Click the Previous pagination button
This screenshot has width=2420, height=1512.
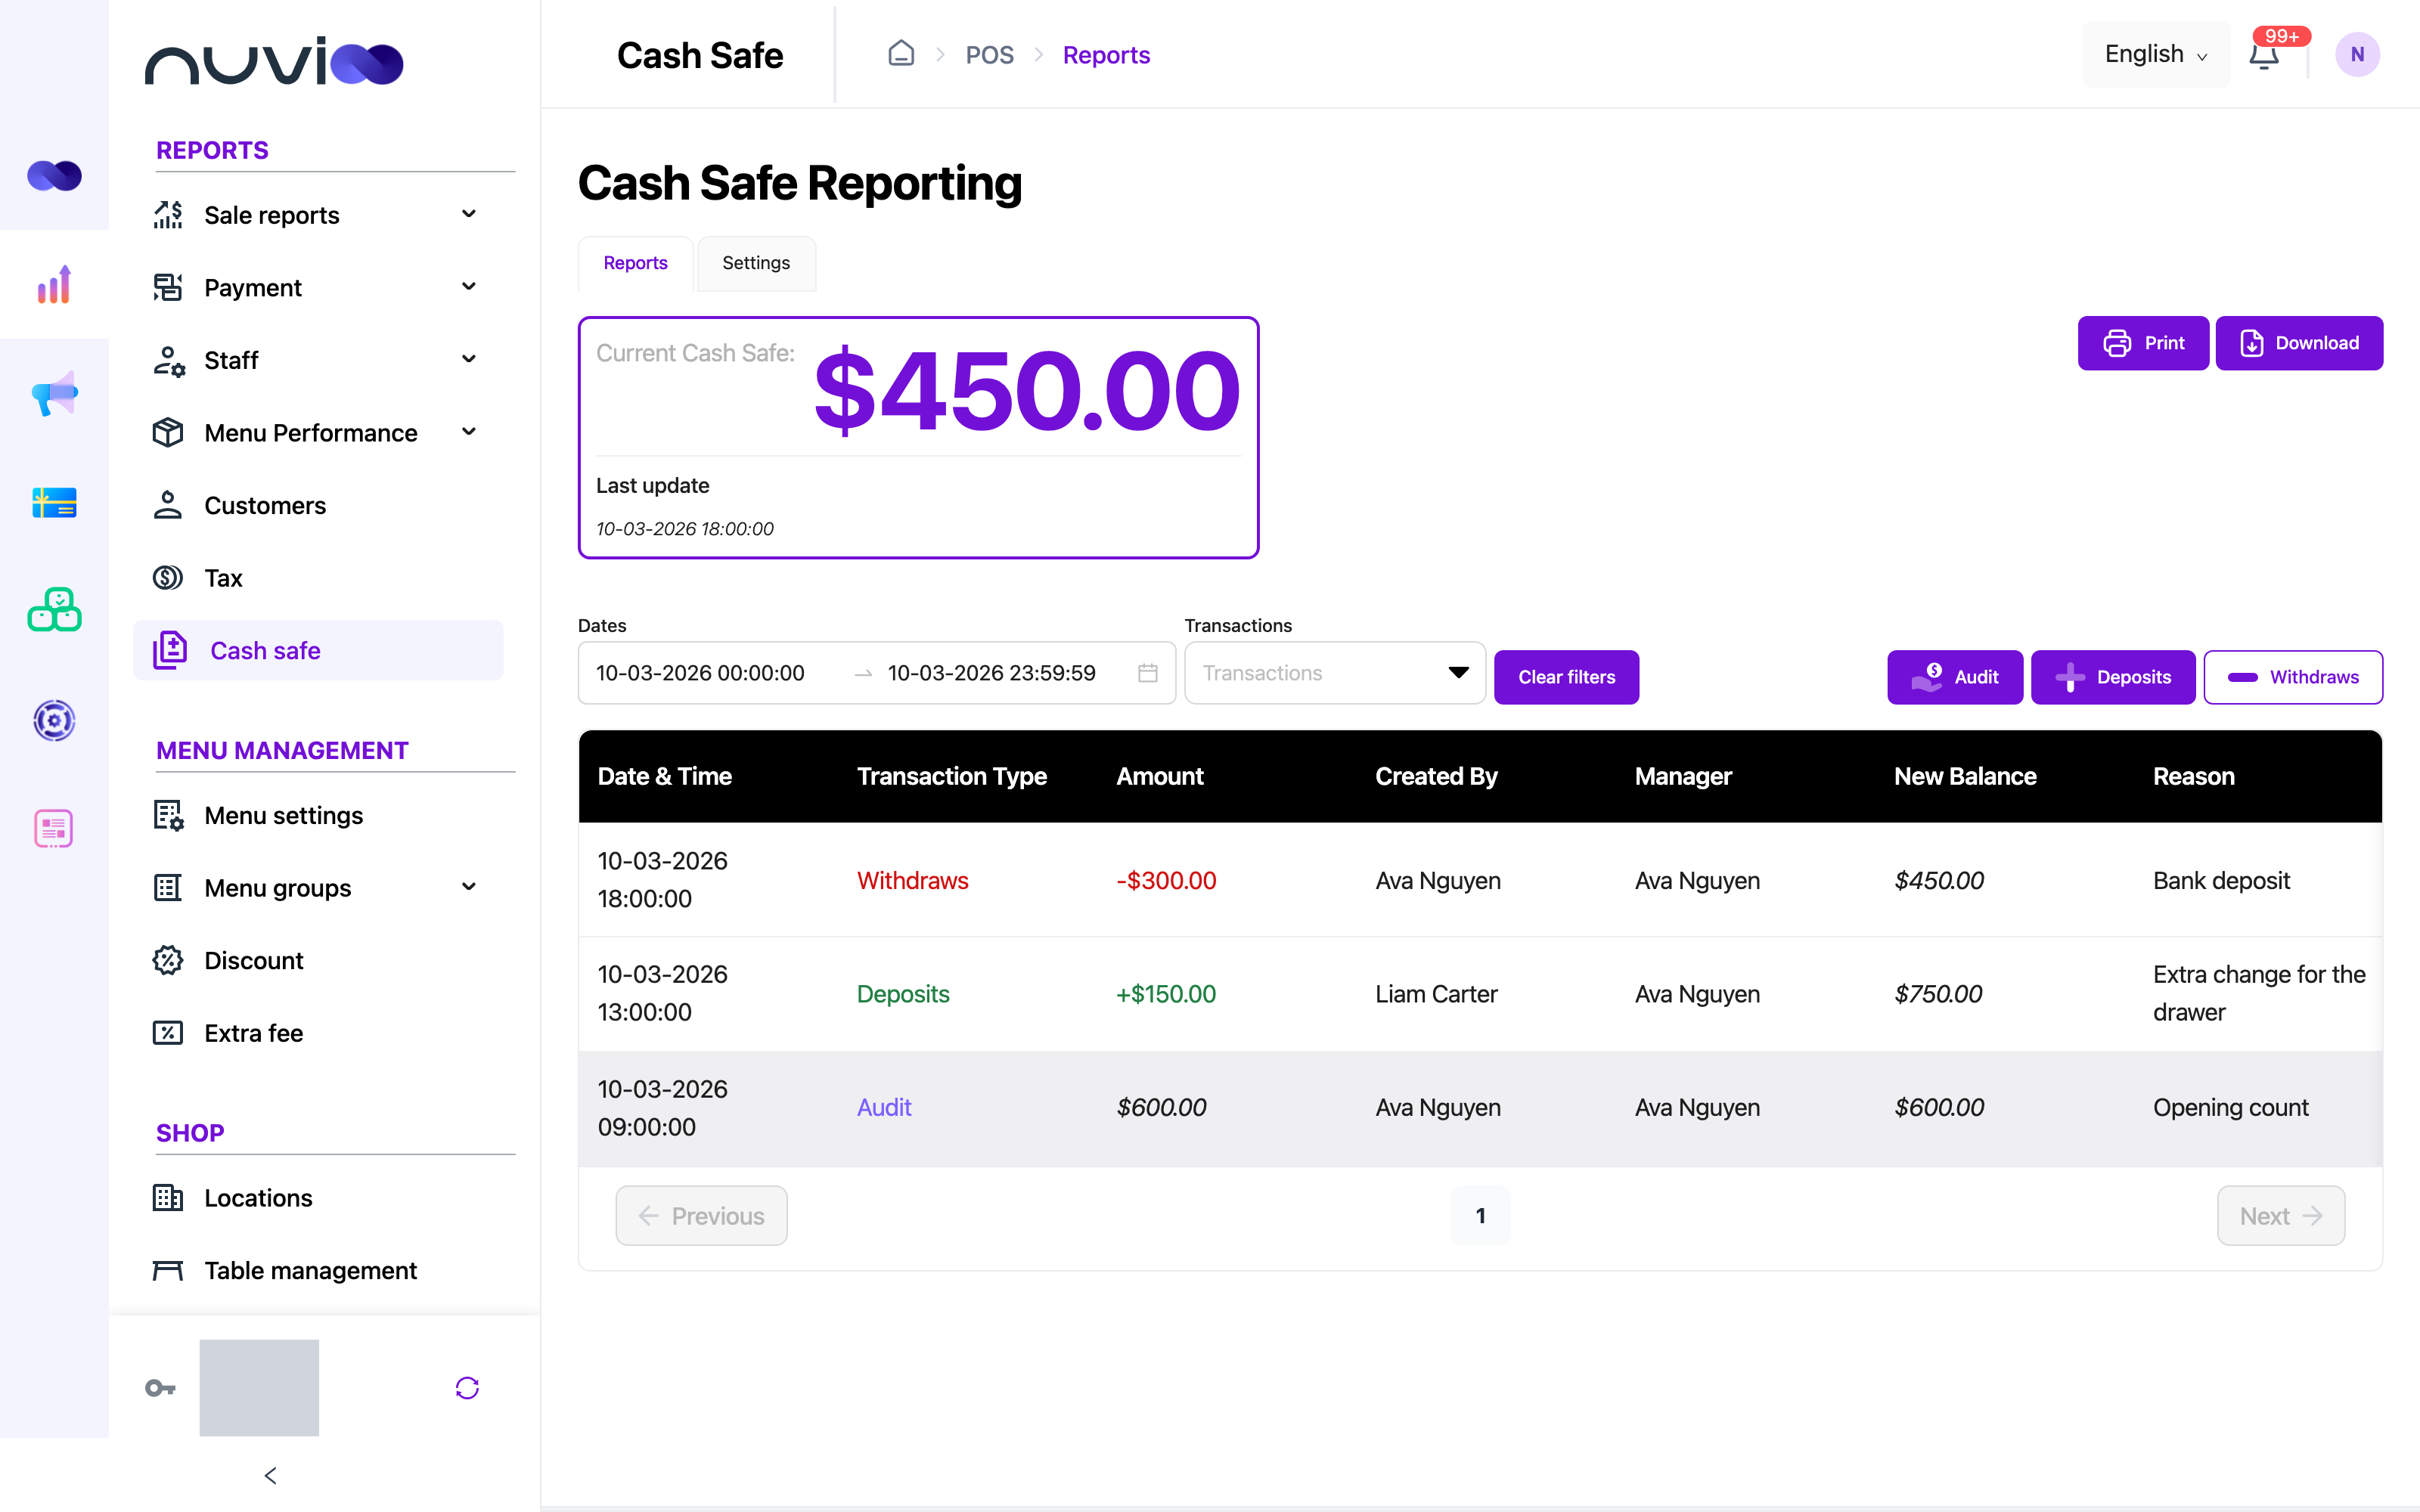tap(701, 1216)
